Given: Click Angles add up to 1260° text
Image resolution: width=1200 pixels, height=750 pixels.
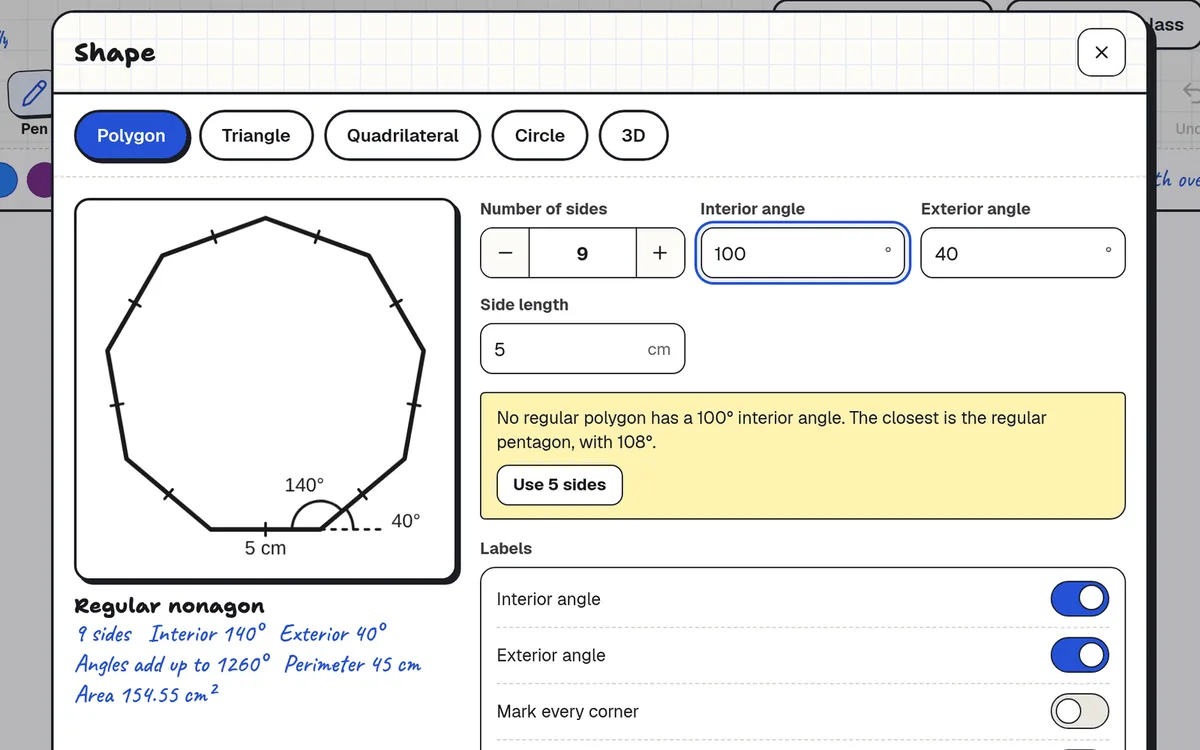Looking at the screenshot, I should point(173,664).
